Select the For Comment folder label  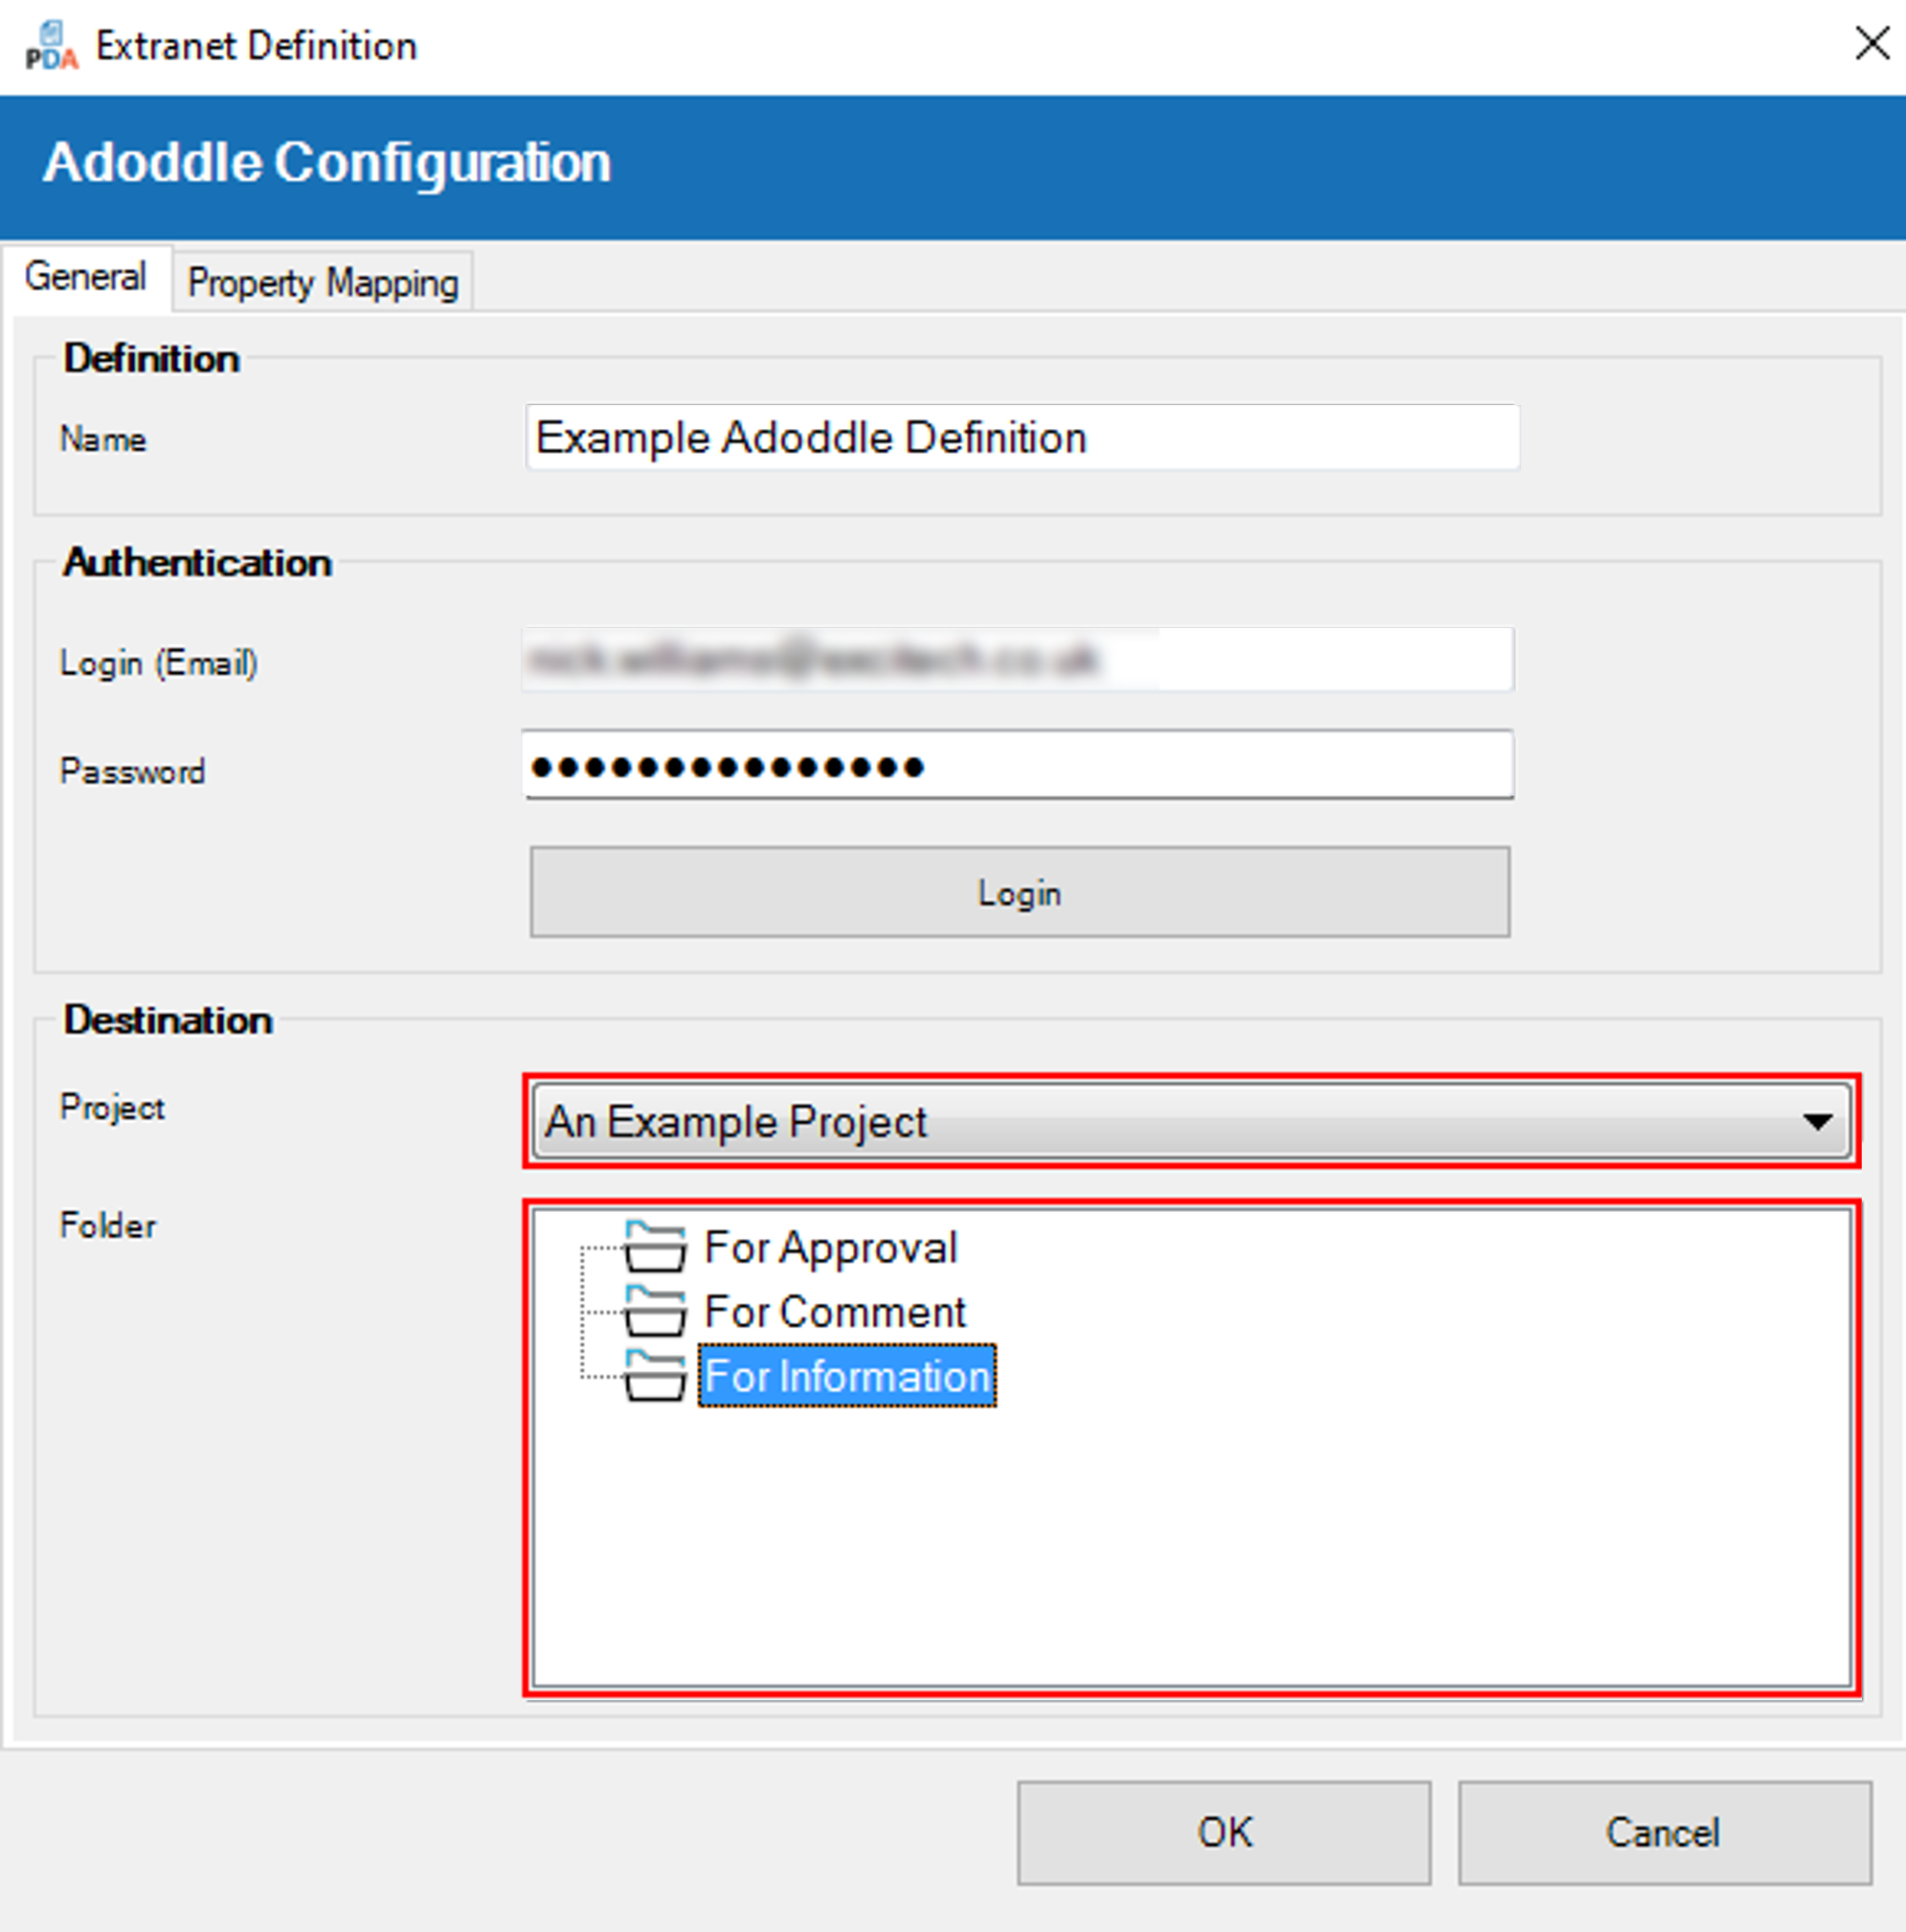[834, 1312]
